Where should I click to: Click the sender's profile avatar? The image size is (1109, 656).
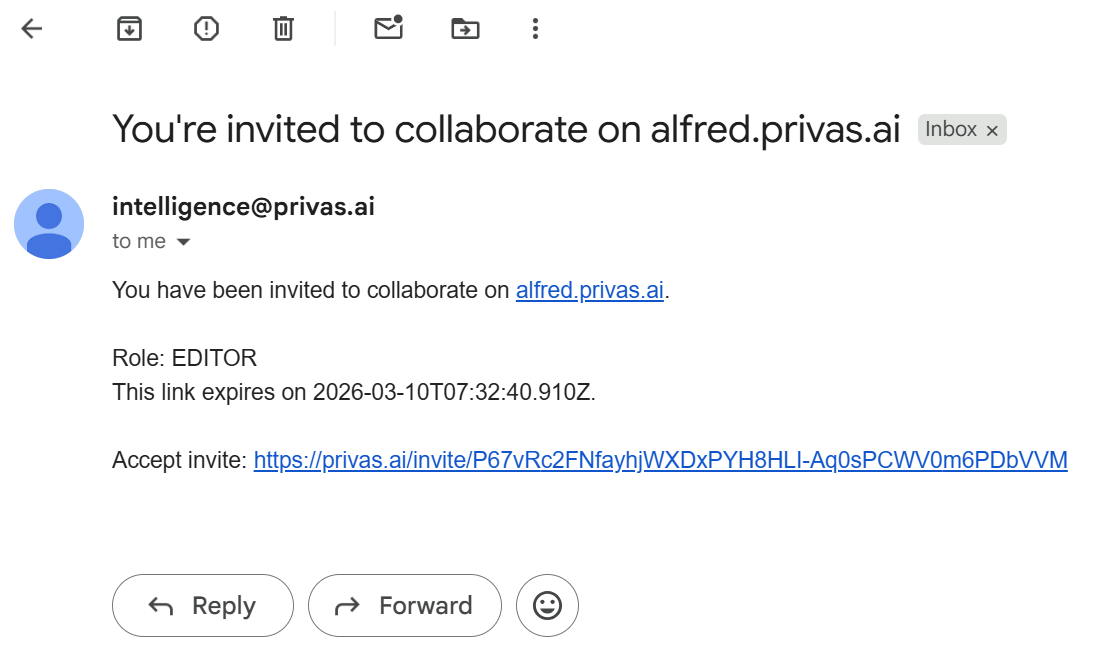tap(49, 224)
